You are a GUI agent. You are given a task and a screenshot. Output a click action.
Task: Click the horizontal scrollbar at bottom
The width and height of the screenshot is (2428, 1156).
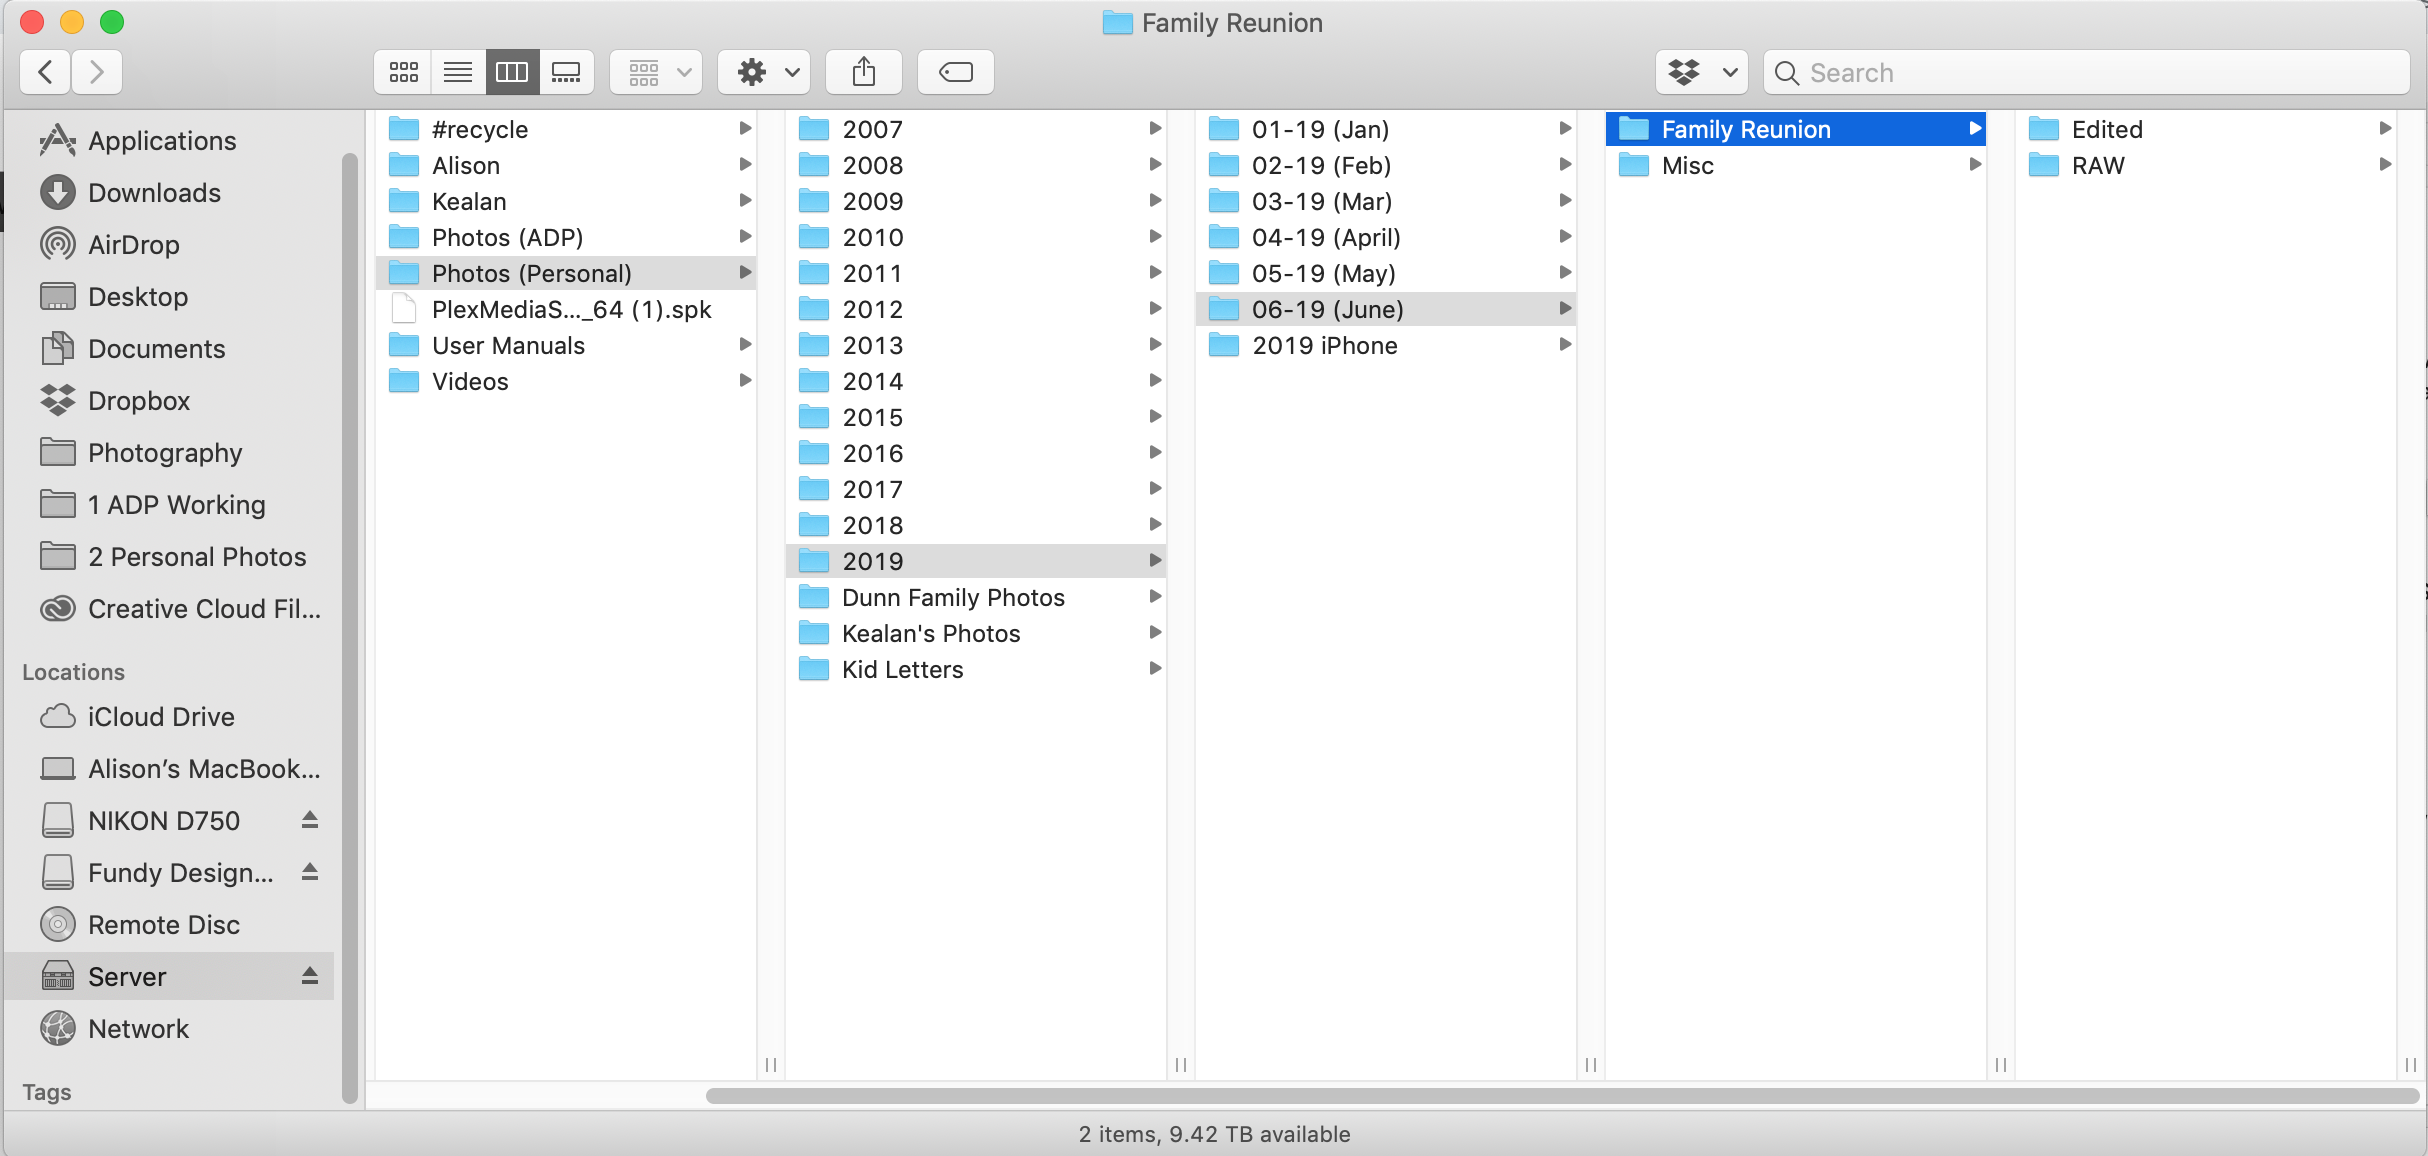pos(1562,1096)
